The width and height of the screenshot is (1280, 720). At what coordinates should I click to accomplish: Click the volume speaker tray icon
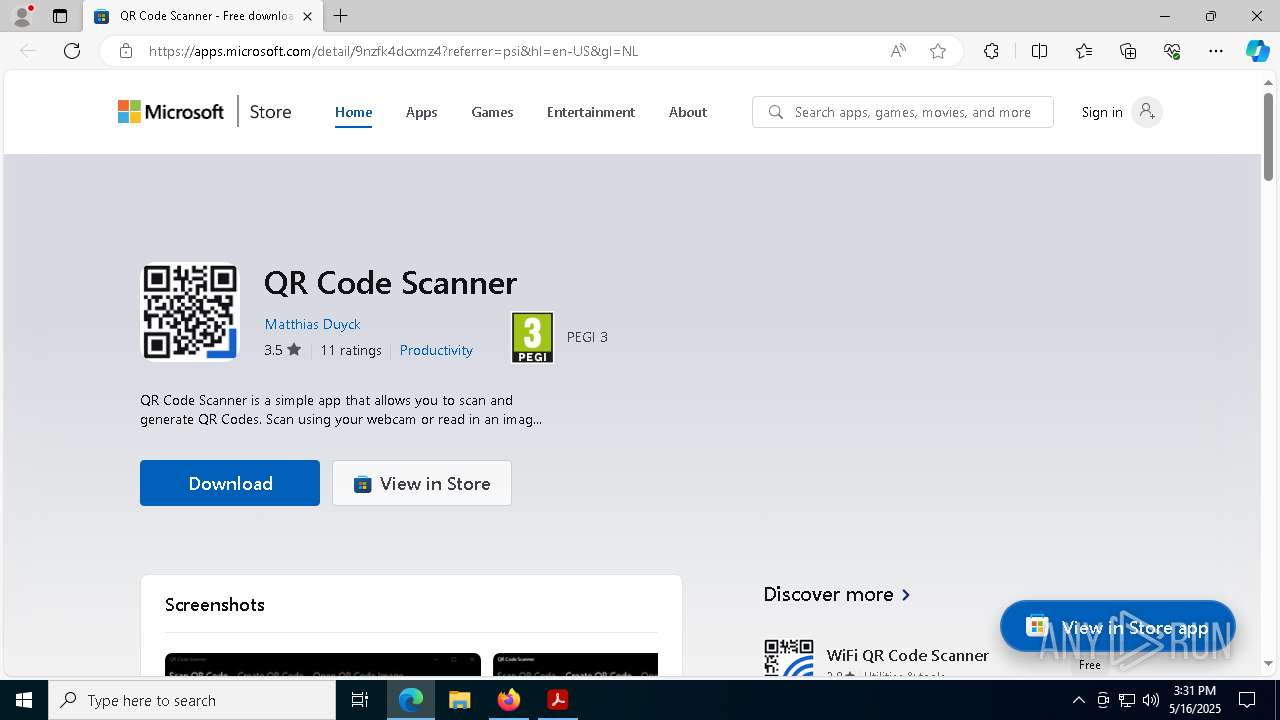pyautogui.click(x=1151, y=700)
